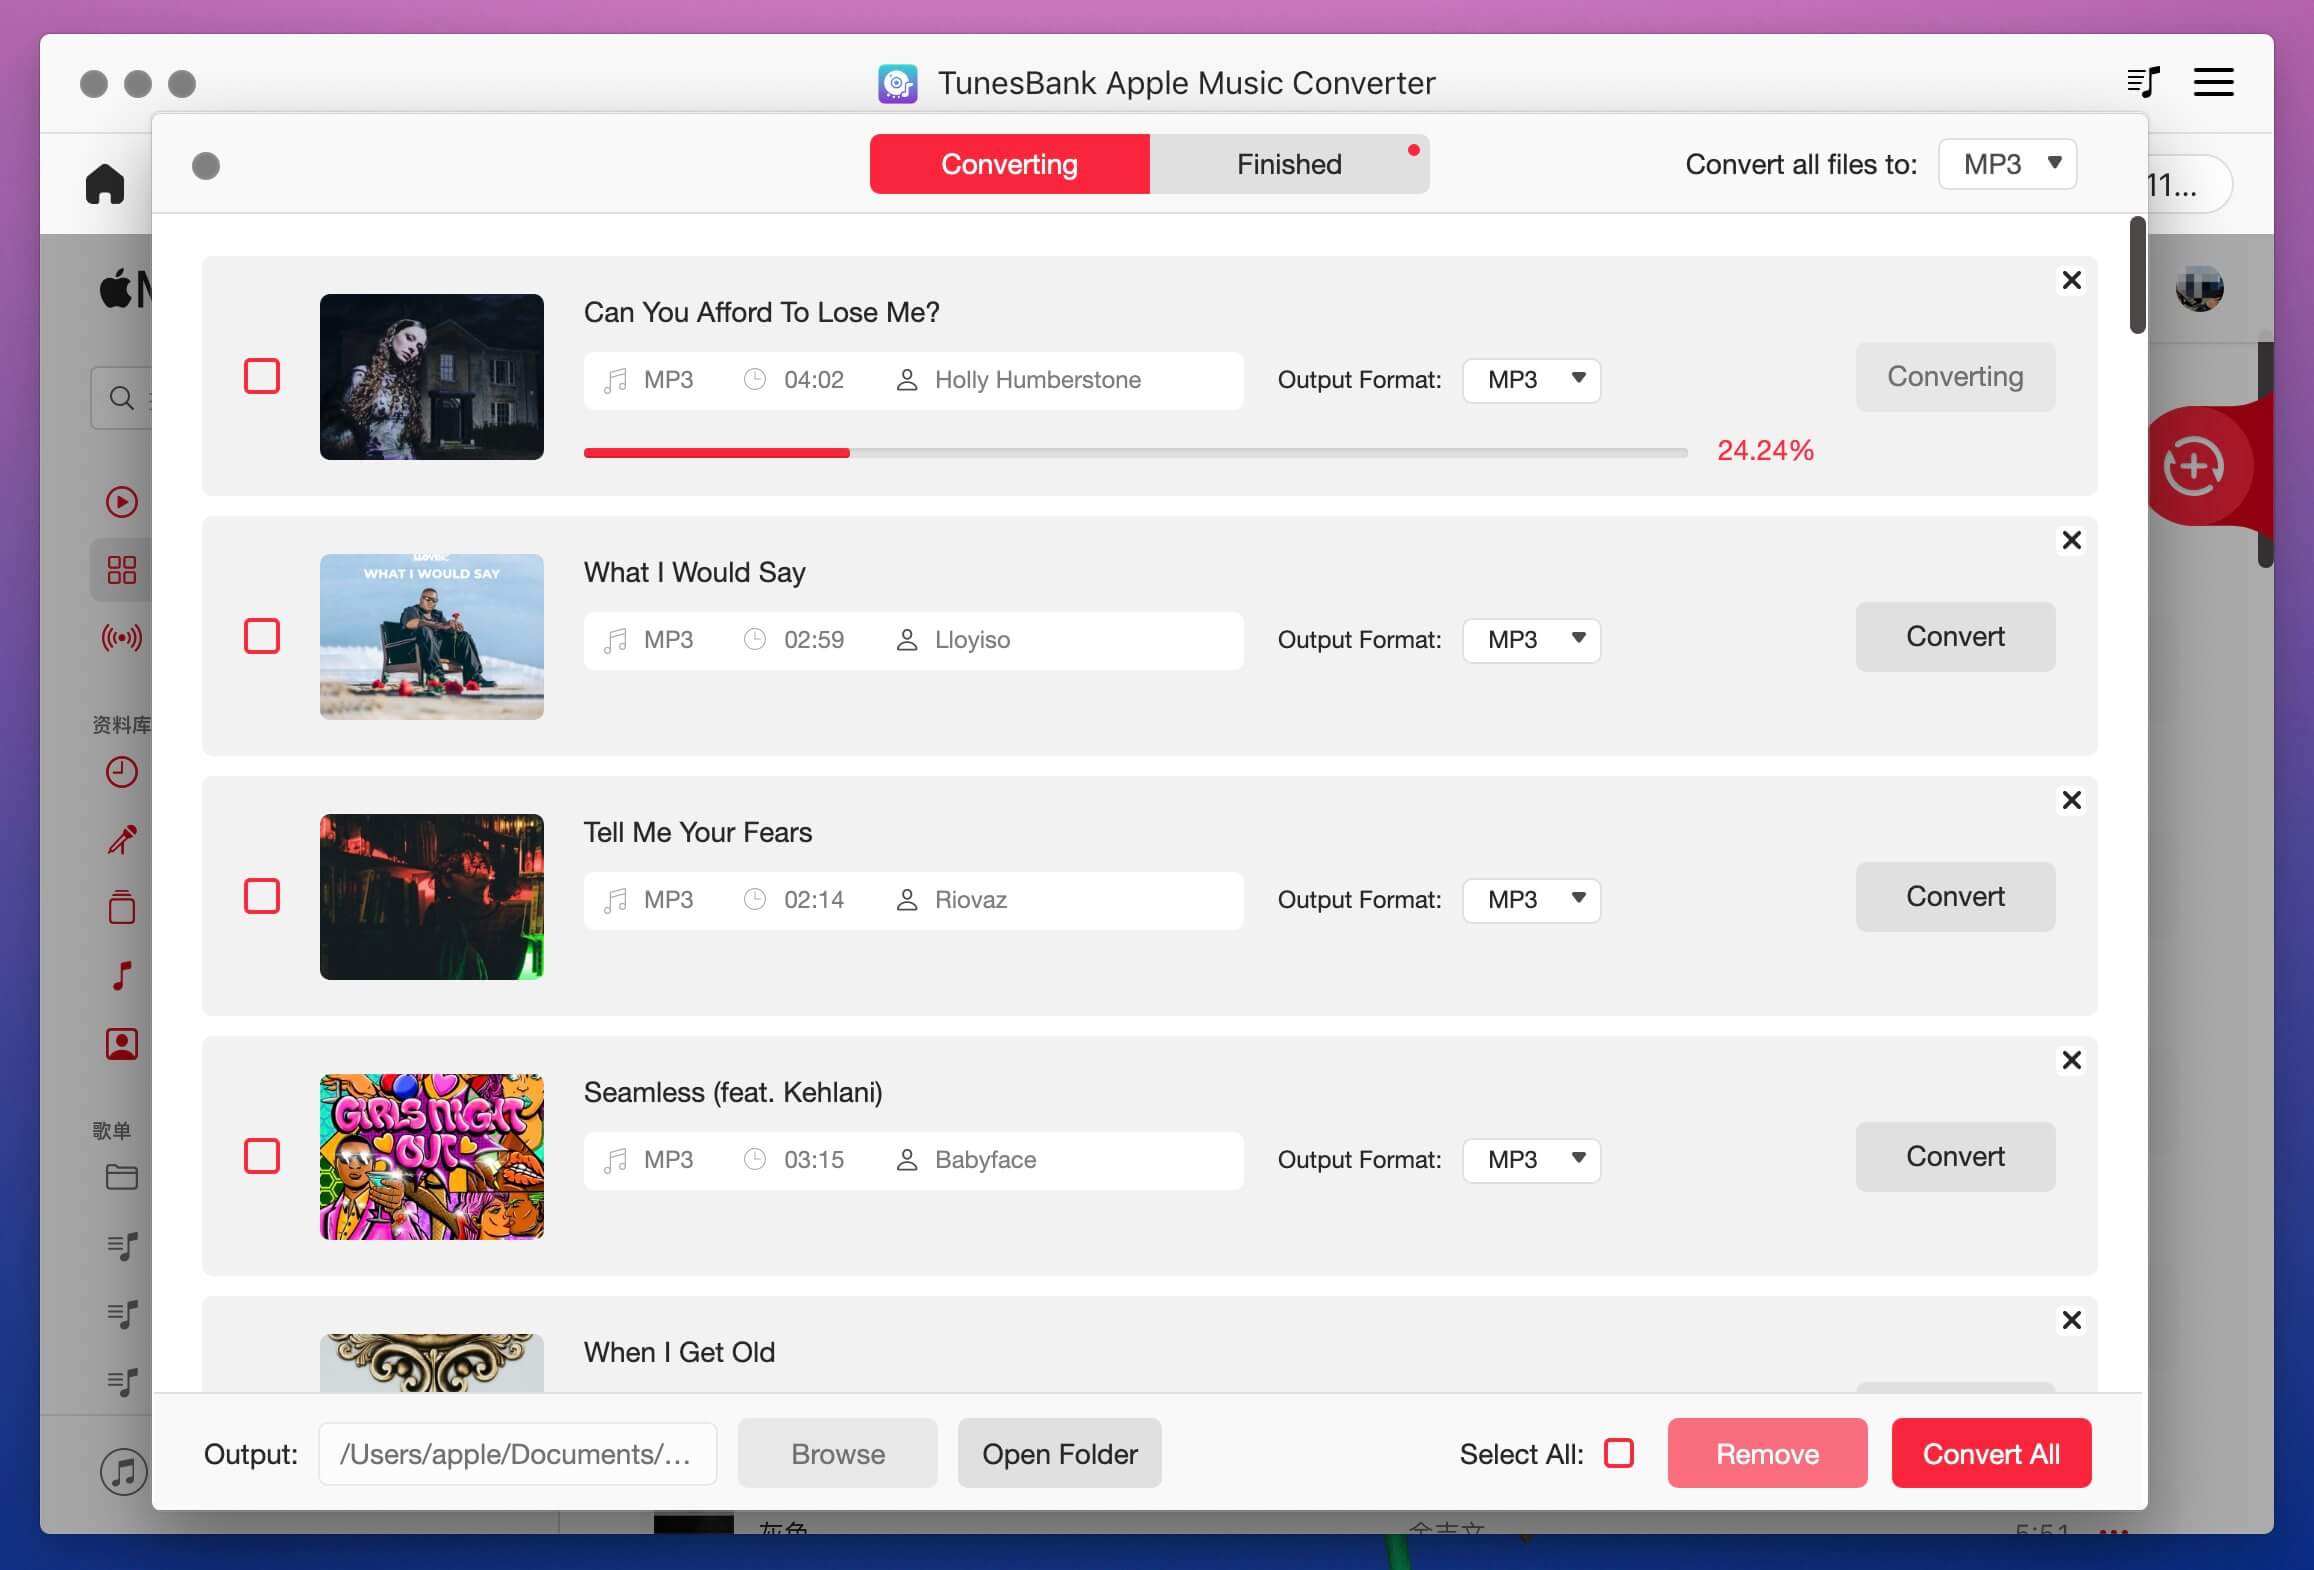2314x1570 pixels.
Task: Expand the Convert all files to MP3 dropdown
Action: [2011, 163]
